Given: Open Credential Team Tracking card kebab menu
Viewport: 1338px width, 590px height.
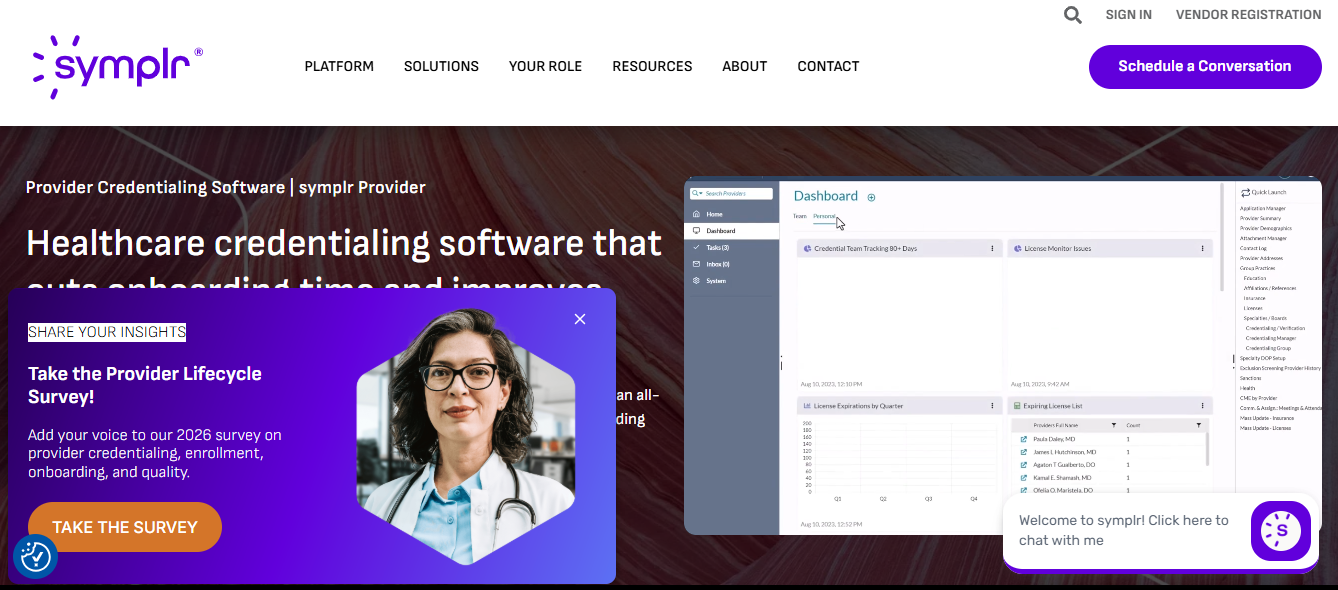Looking at the screenshot, I should point(992,248).
